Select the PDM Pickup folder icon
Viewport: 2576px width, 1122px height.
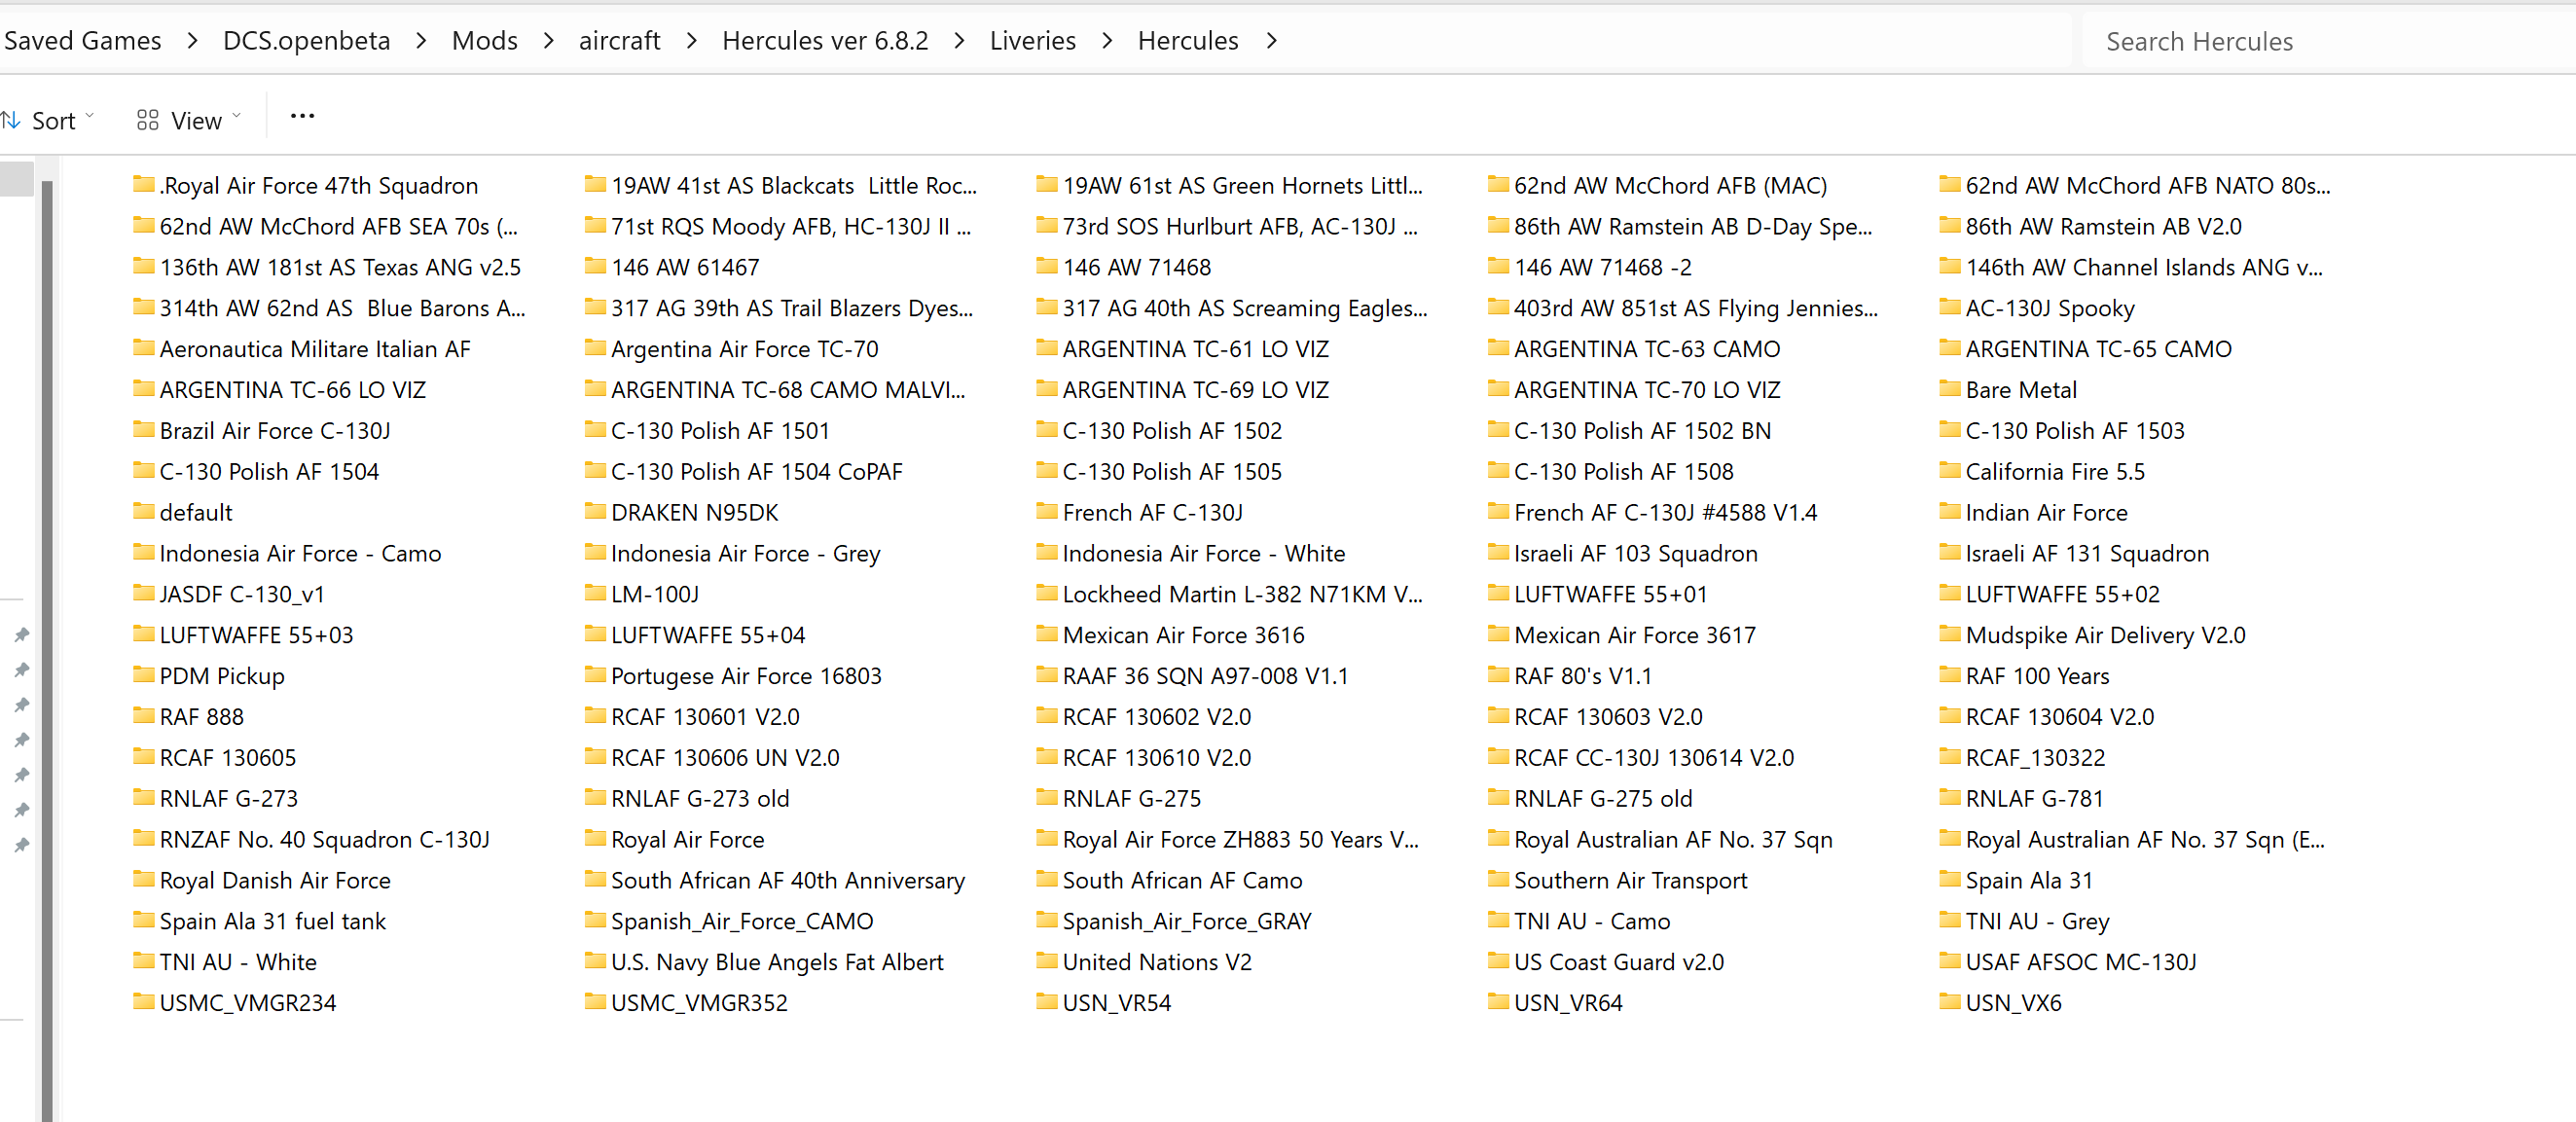pyautogui.click(x=144, y=675)
